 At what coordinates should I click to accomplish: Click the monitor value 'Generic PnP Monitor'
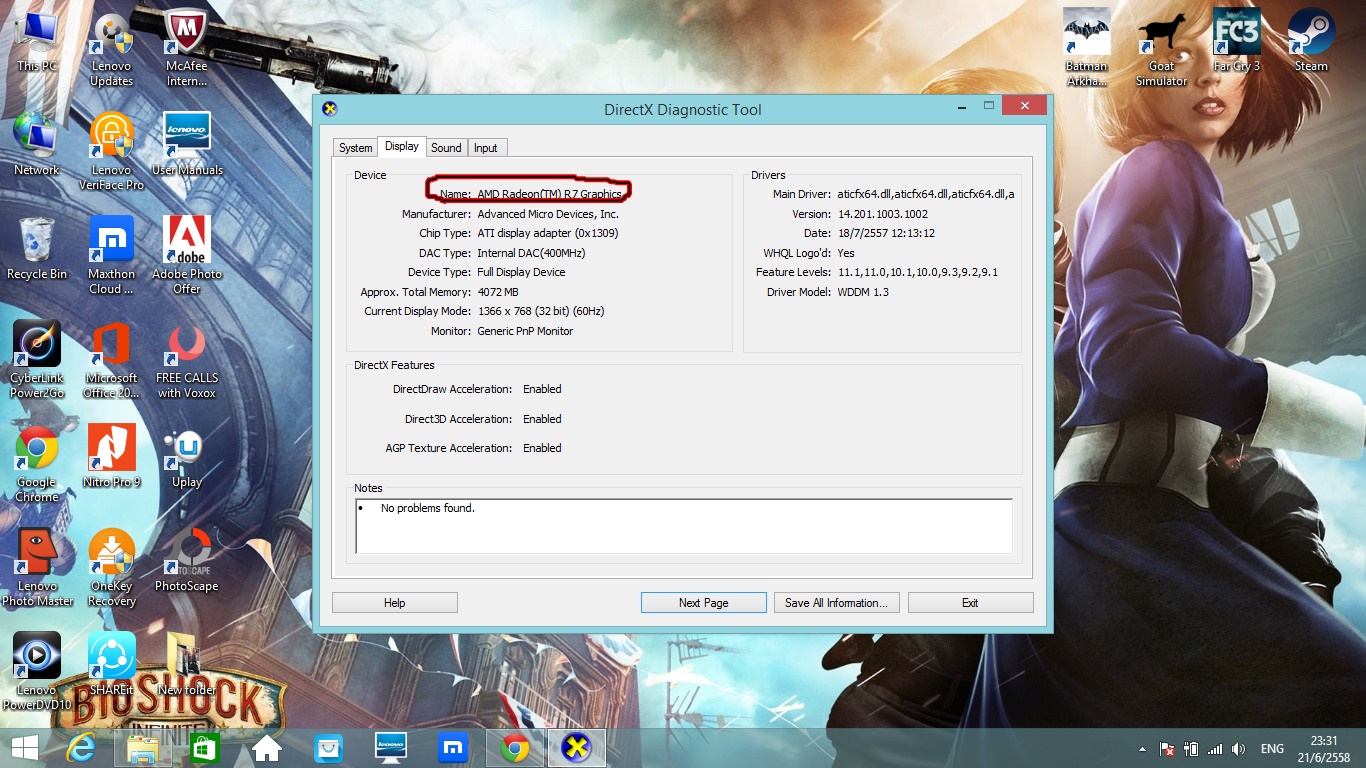tap(526, 331)
